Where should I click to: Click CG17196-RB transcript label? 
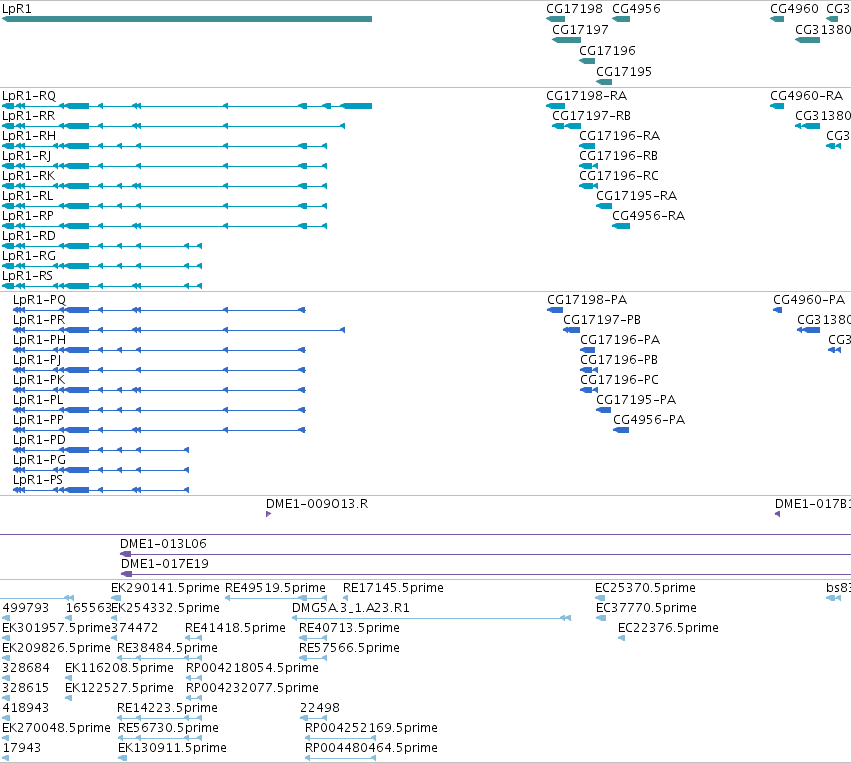[618, 156]
